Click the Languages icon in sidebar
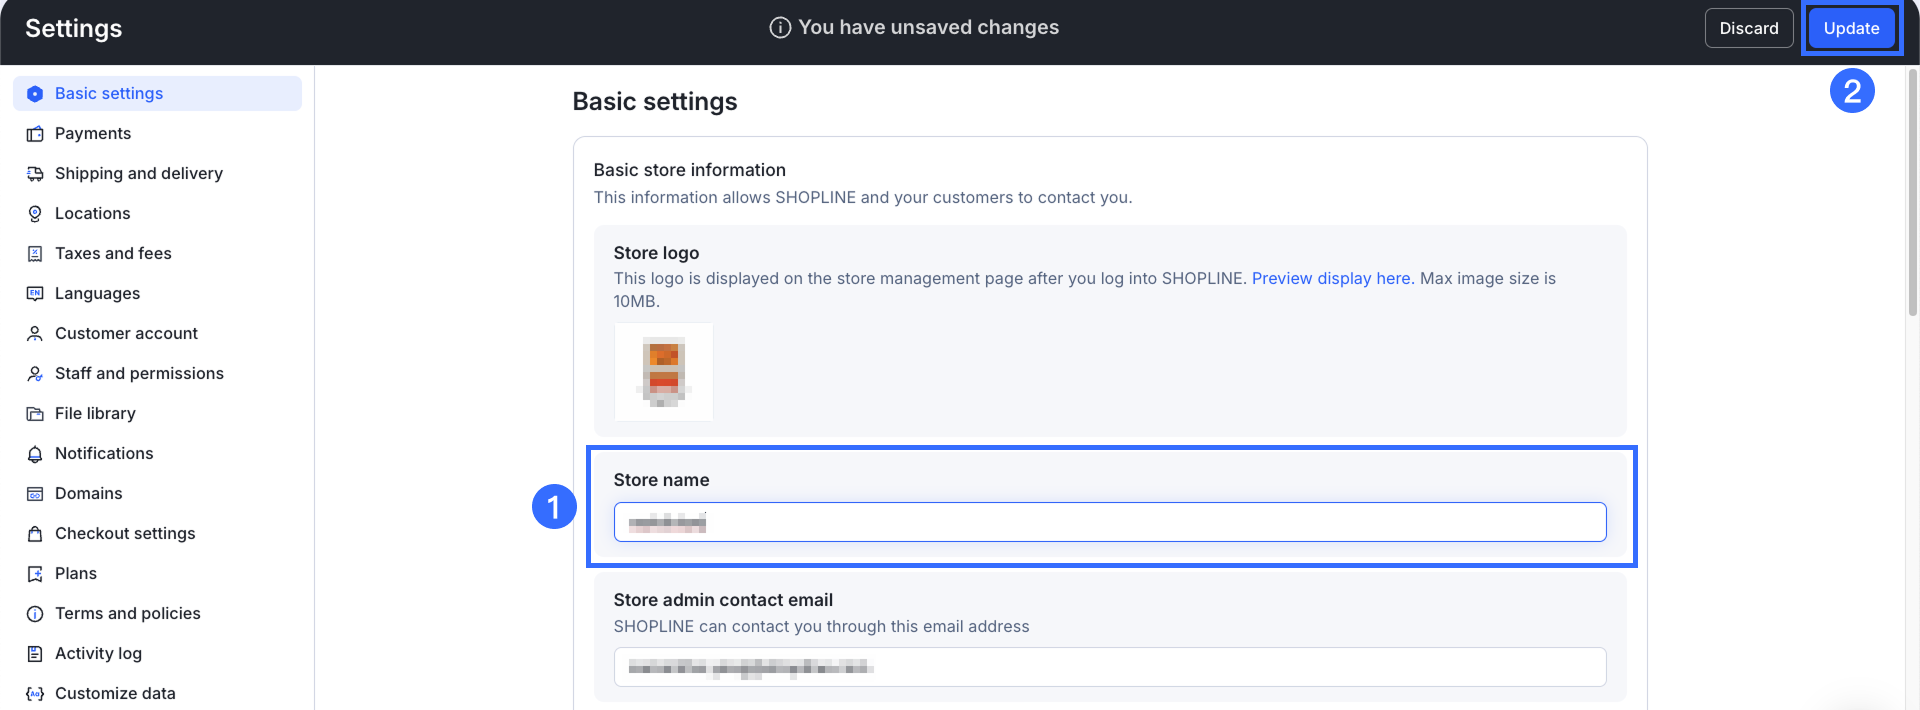The image size is (1920, 710). point(35,294)
